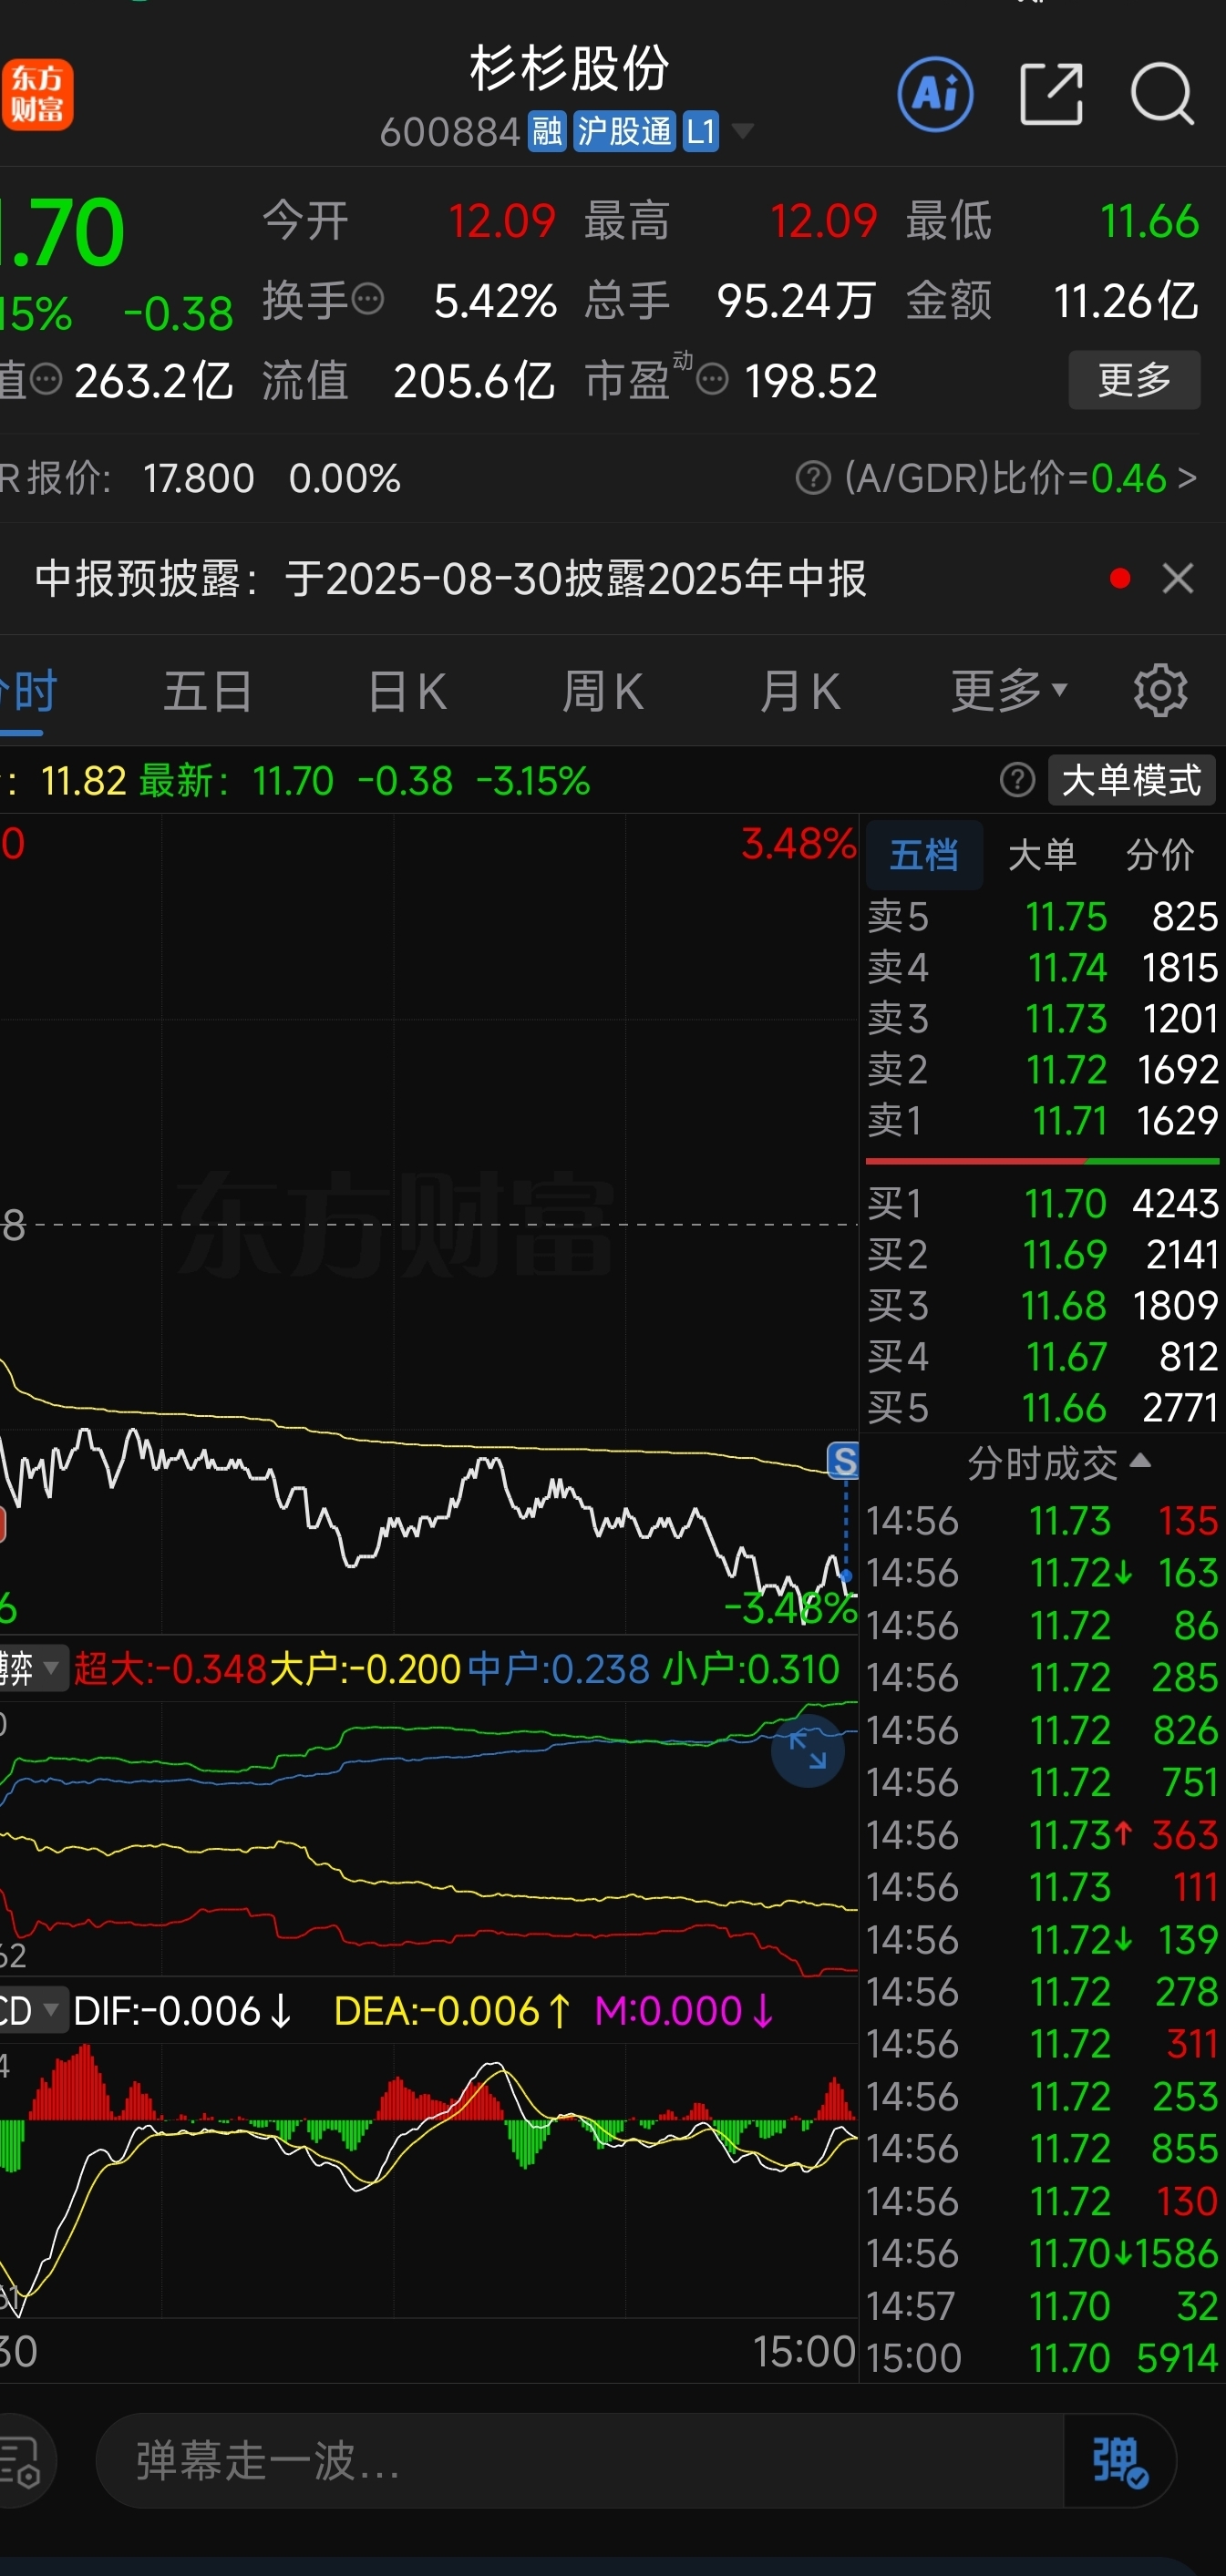Tap the 换手 info icon

pos(368,299)
